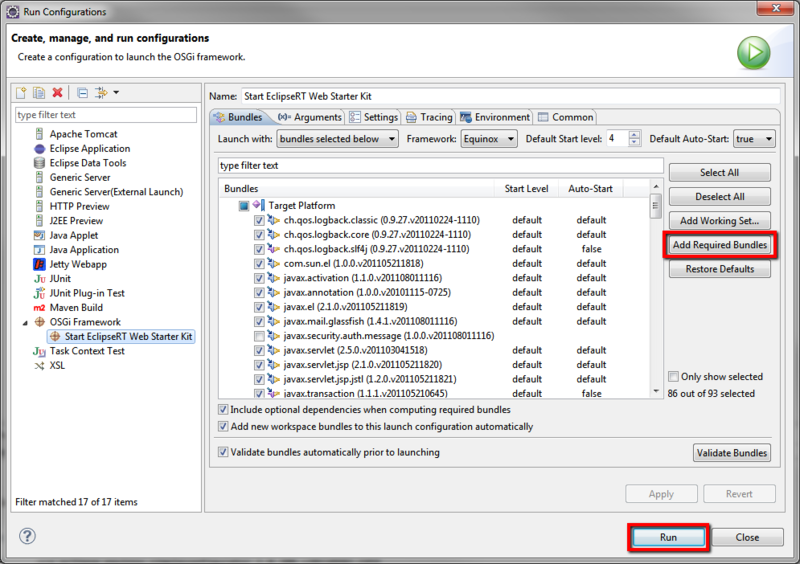Click the bundles type filter text field
This screenshot has height=564, width=800.
(x=440, y=165)
